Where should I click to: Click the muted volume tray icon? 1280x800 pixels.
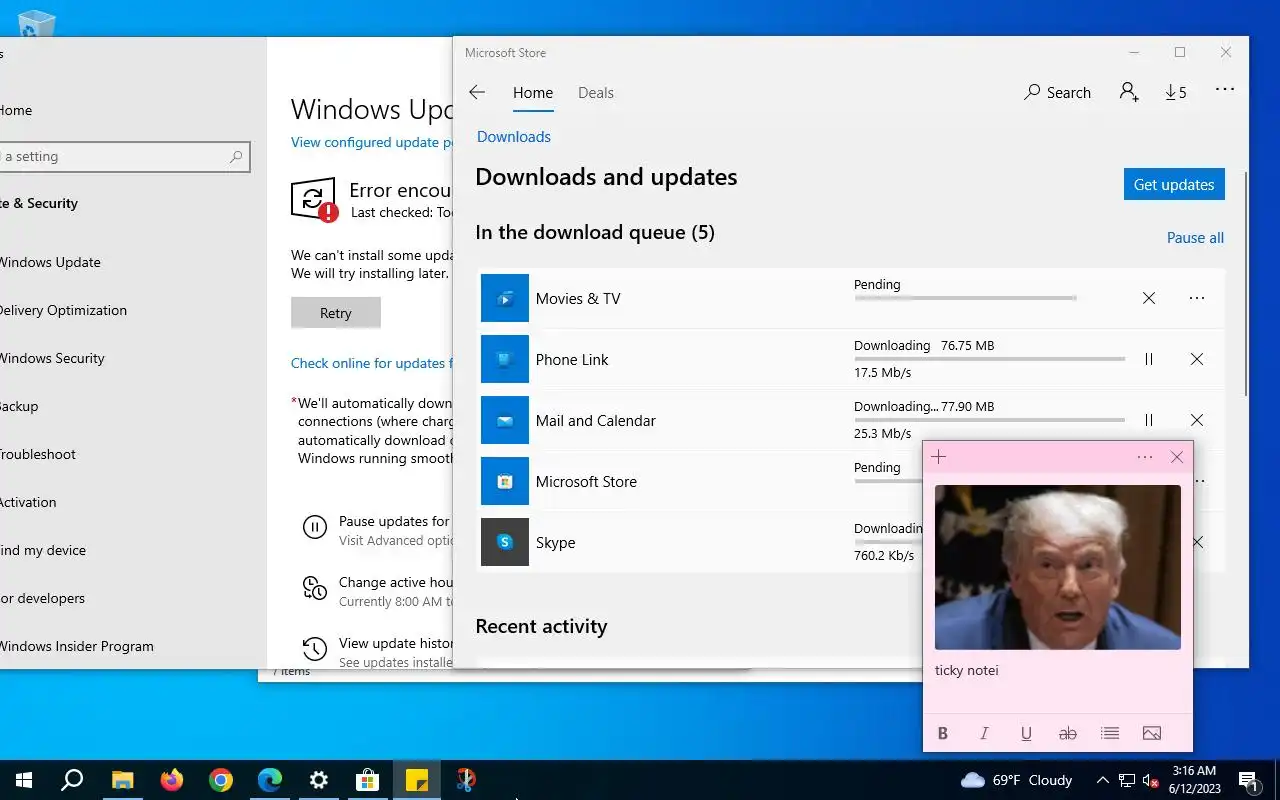pyautogui.click(x=1150, y=780)
